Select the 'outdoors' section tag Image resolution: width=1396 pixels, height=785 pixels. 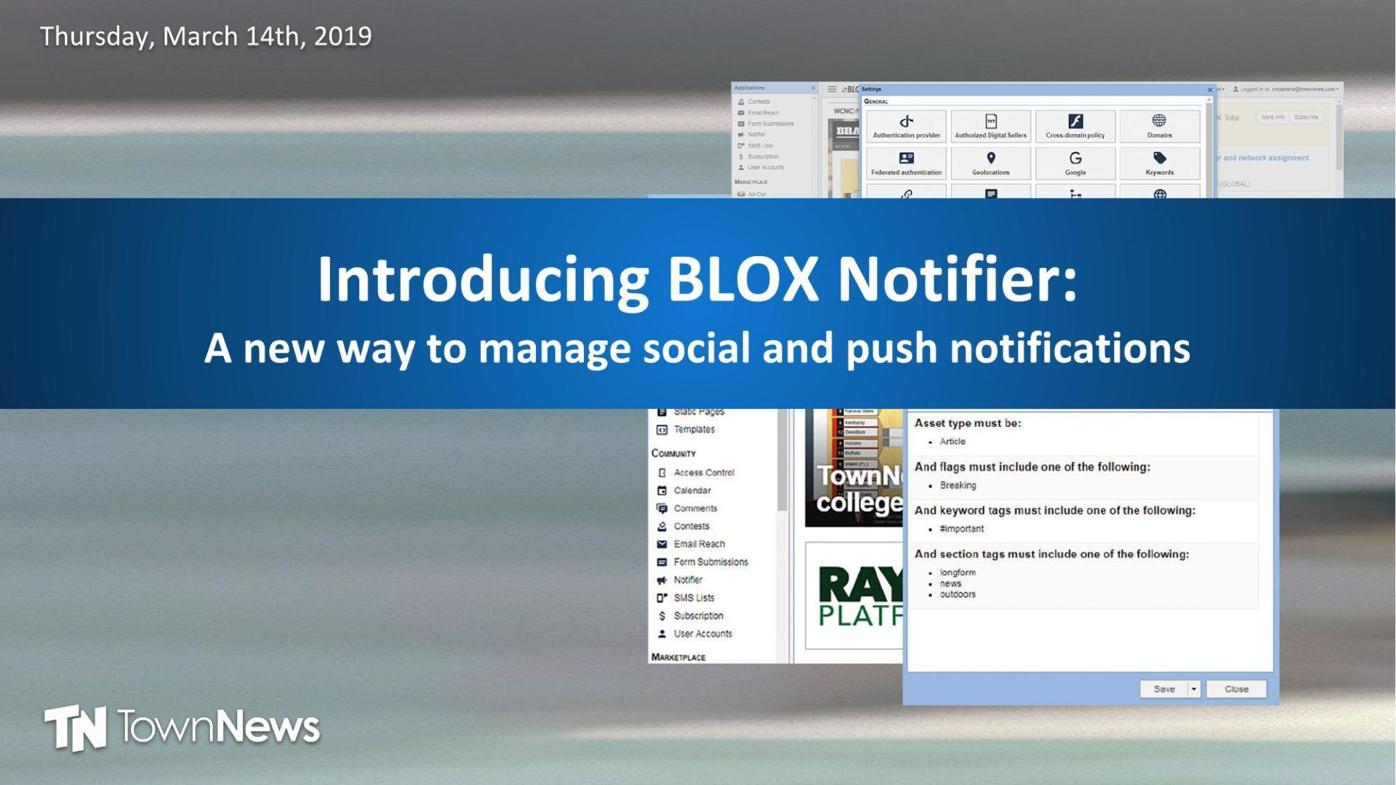click(x=957, y=595)
